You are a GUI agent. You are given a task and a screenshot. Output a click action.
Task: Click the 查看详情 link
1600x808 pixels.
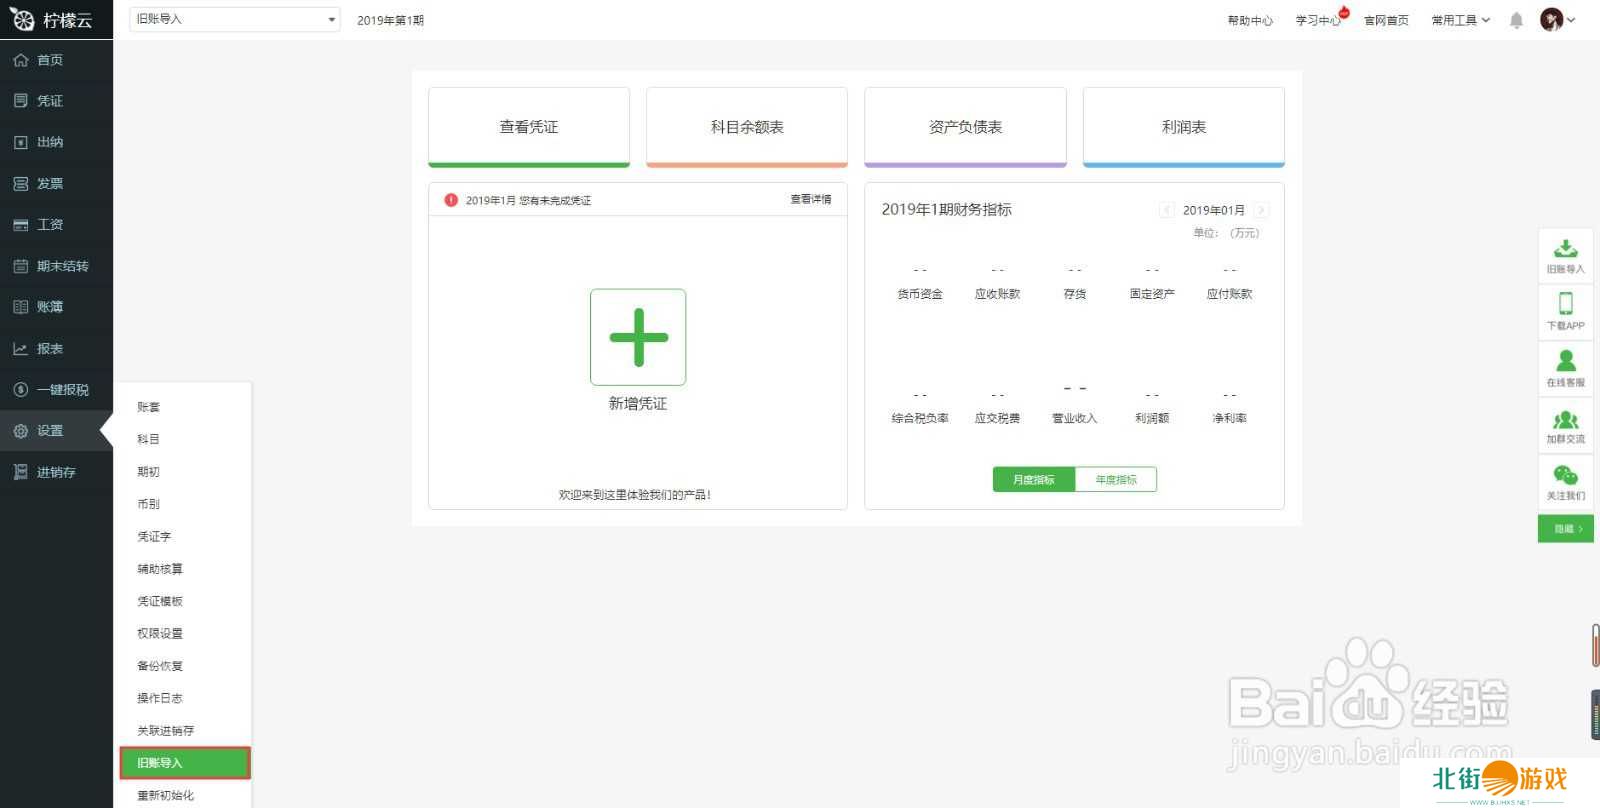coord(810,200)
